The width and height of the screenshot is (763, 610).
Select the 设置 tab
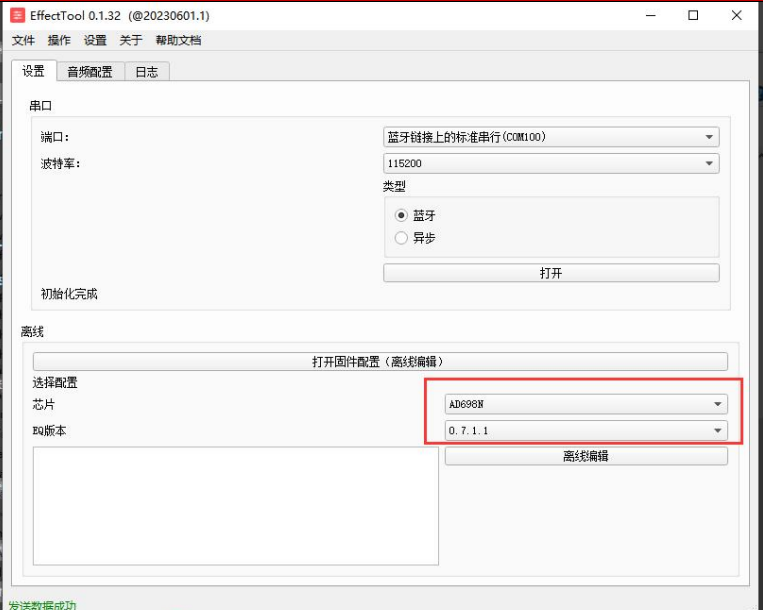point(34,71)
